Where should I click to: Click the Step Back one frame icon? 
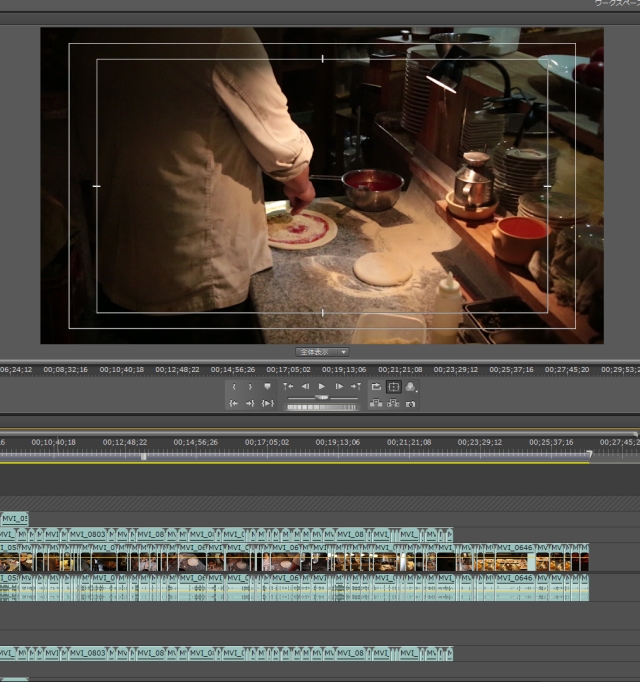pyautogui.click(x=305, y=387)
